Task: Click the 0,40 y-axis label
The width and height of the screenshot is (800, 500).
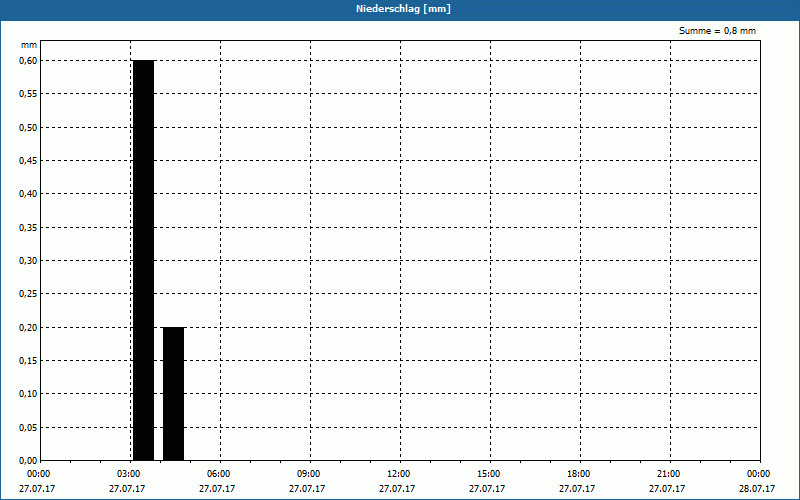Action: pyautogui.click(x=28, y=193)
